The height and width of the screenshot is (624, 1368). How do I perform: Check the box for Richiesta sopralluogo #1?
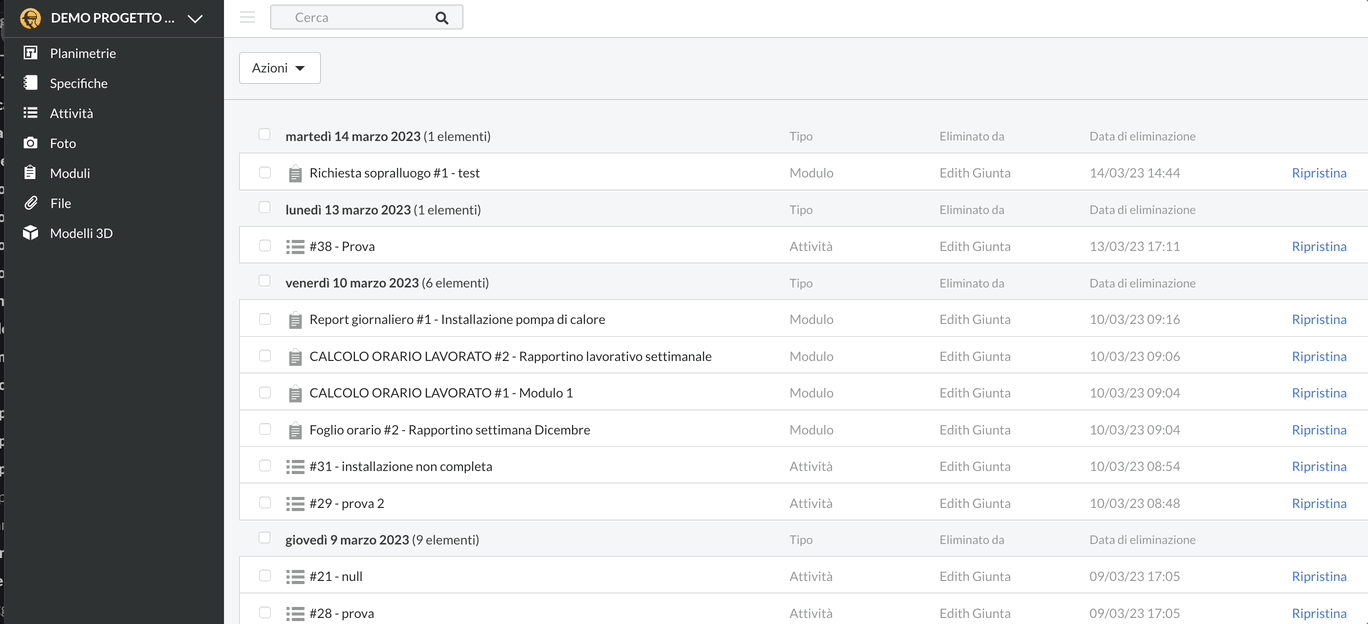coord(265,172)
